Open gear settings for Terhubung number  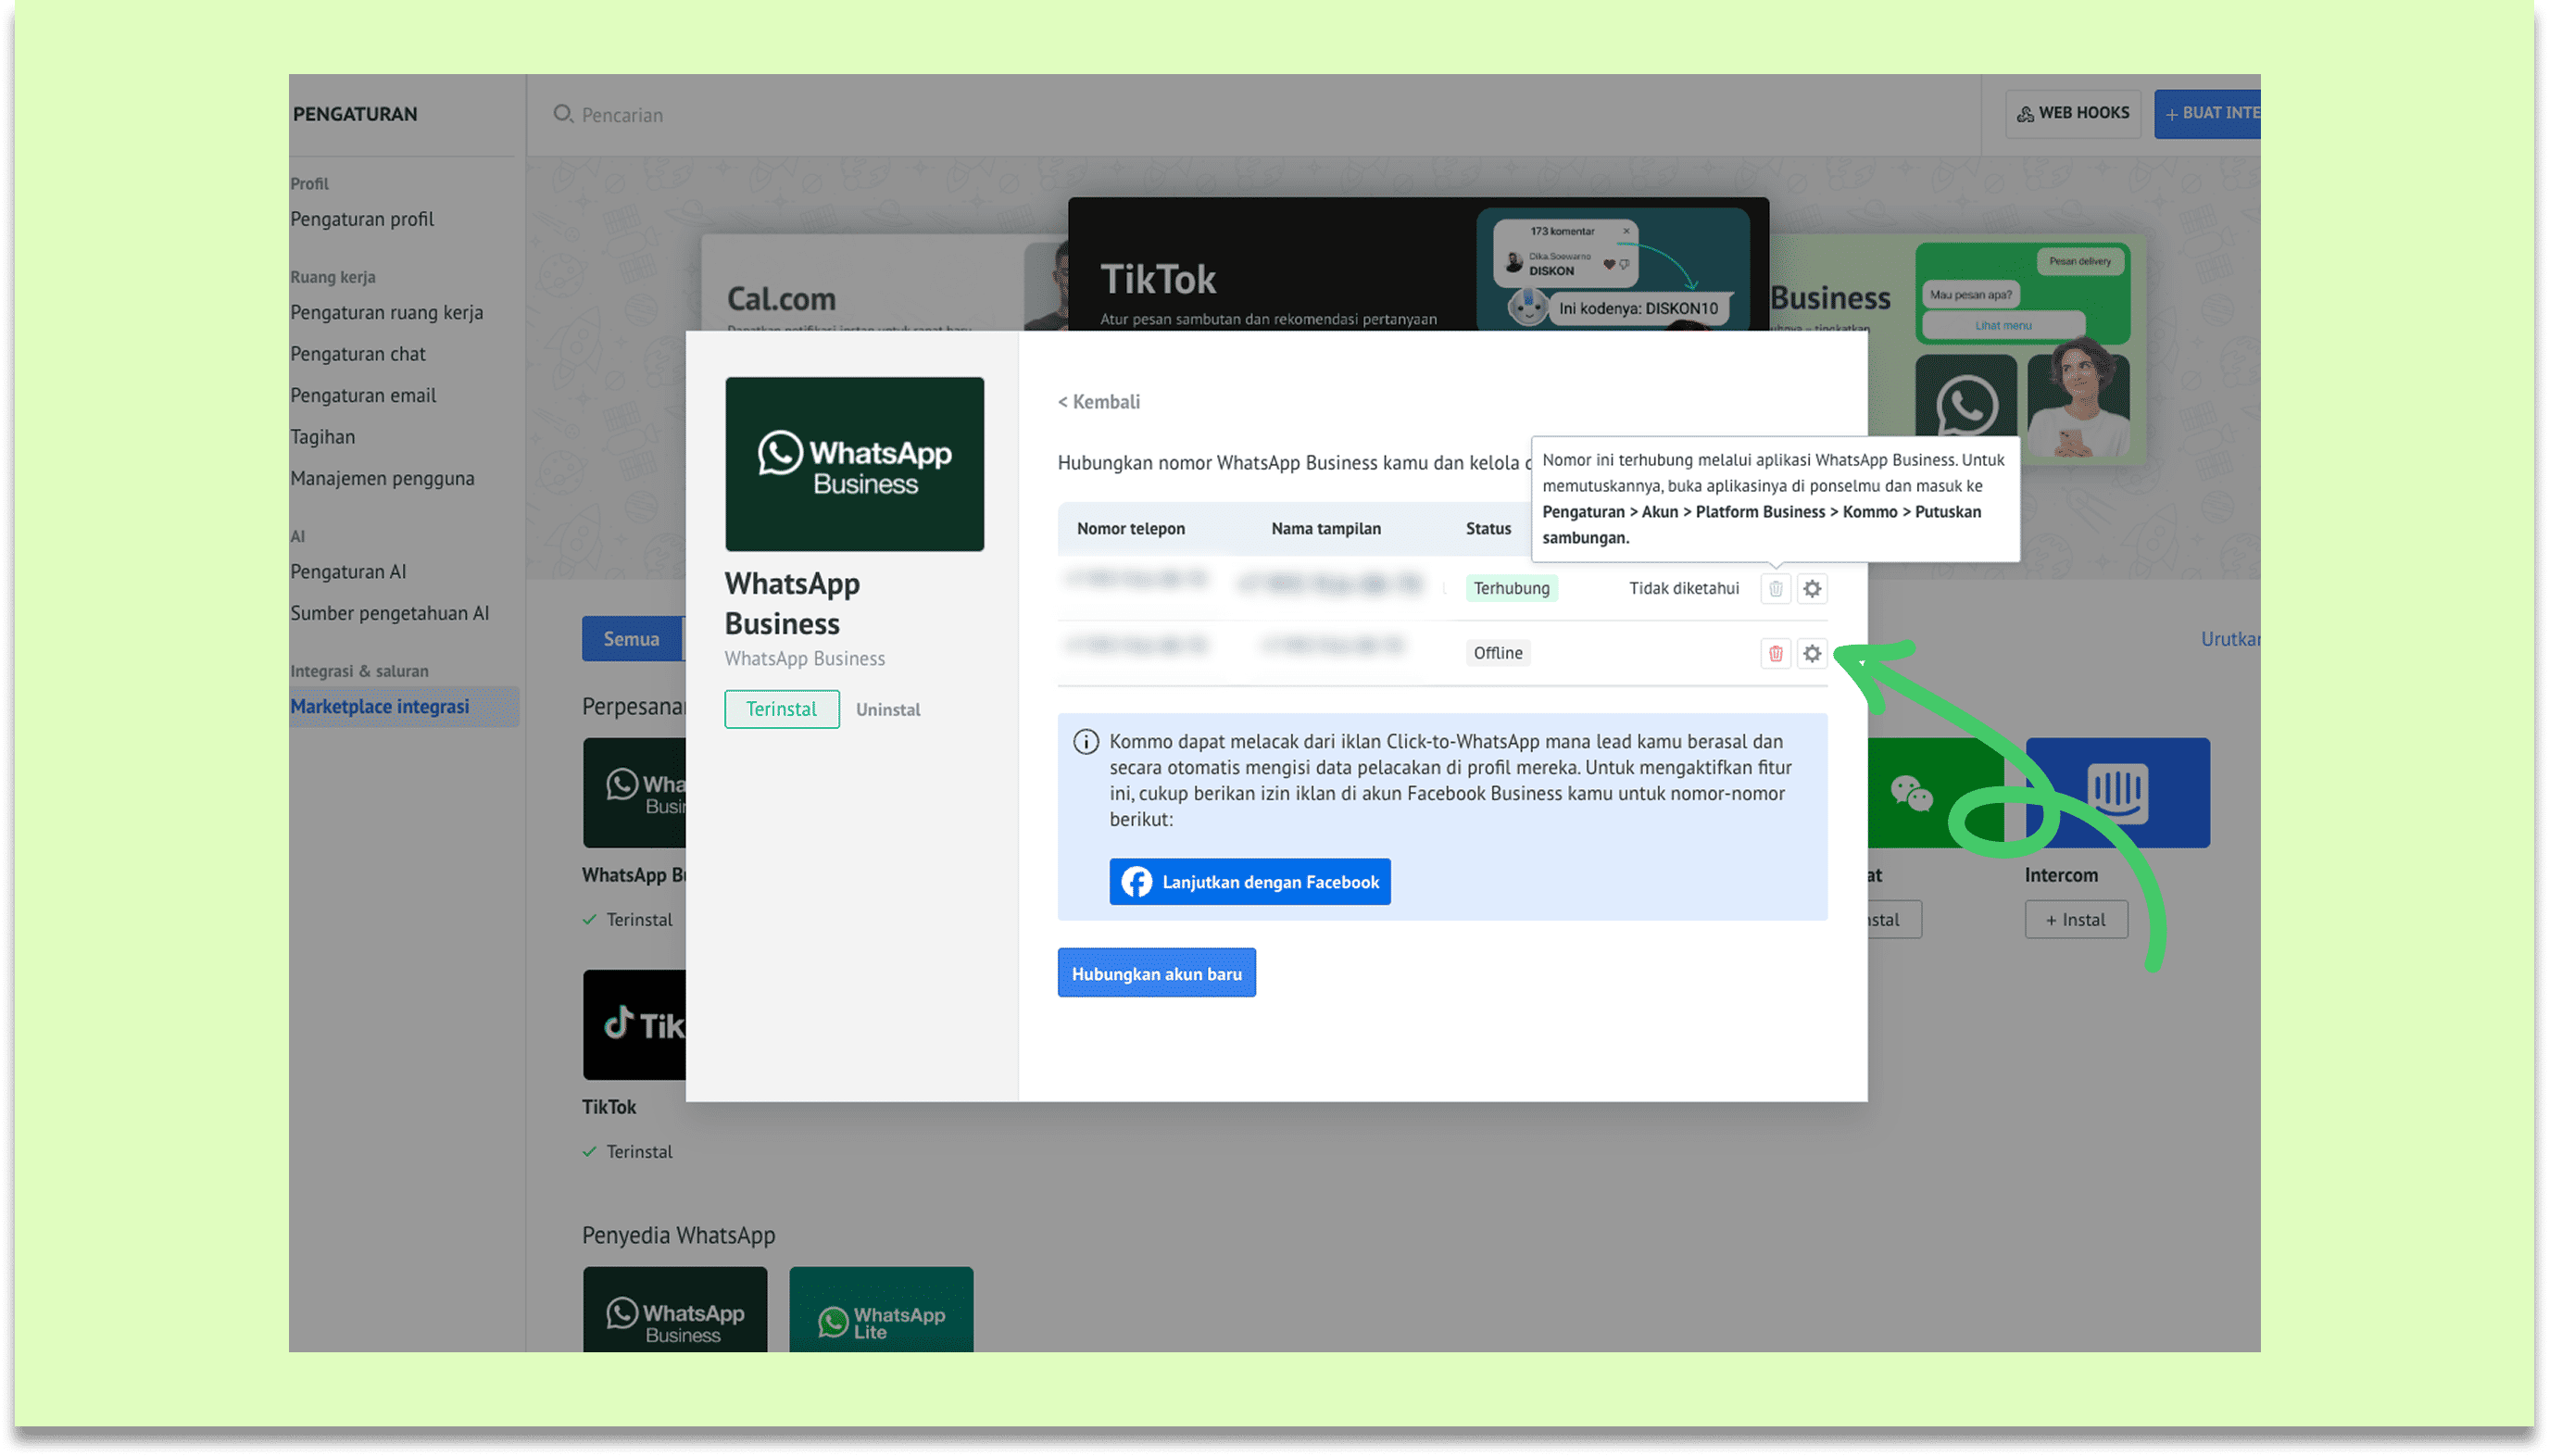[x=1812, y=589]
